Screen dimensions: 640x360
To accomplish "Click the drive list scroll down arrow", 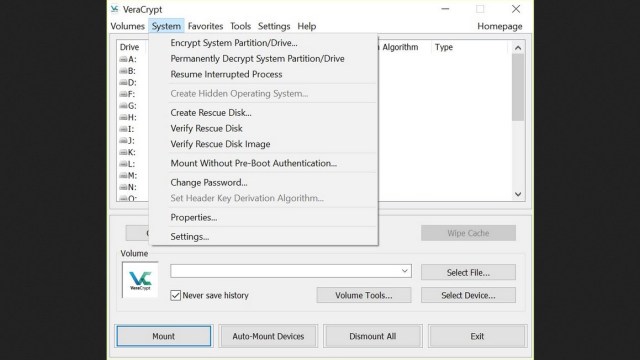I will 518,194.
